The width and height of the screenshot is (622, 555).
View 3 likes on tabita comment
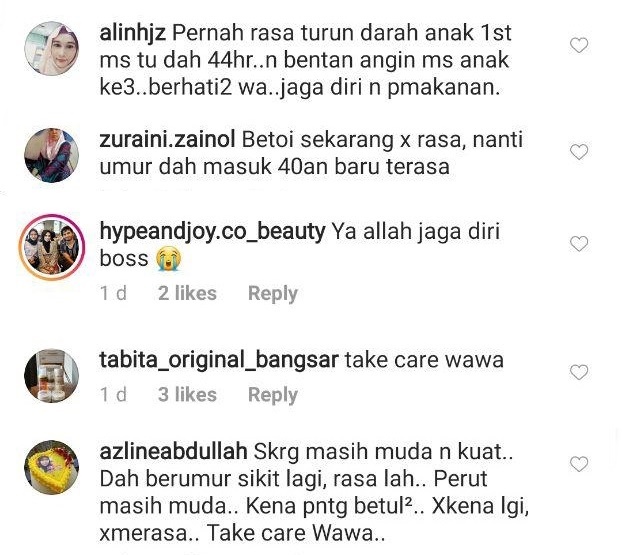(187, 395)
